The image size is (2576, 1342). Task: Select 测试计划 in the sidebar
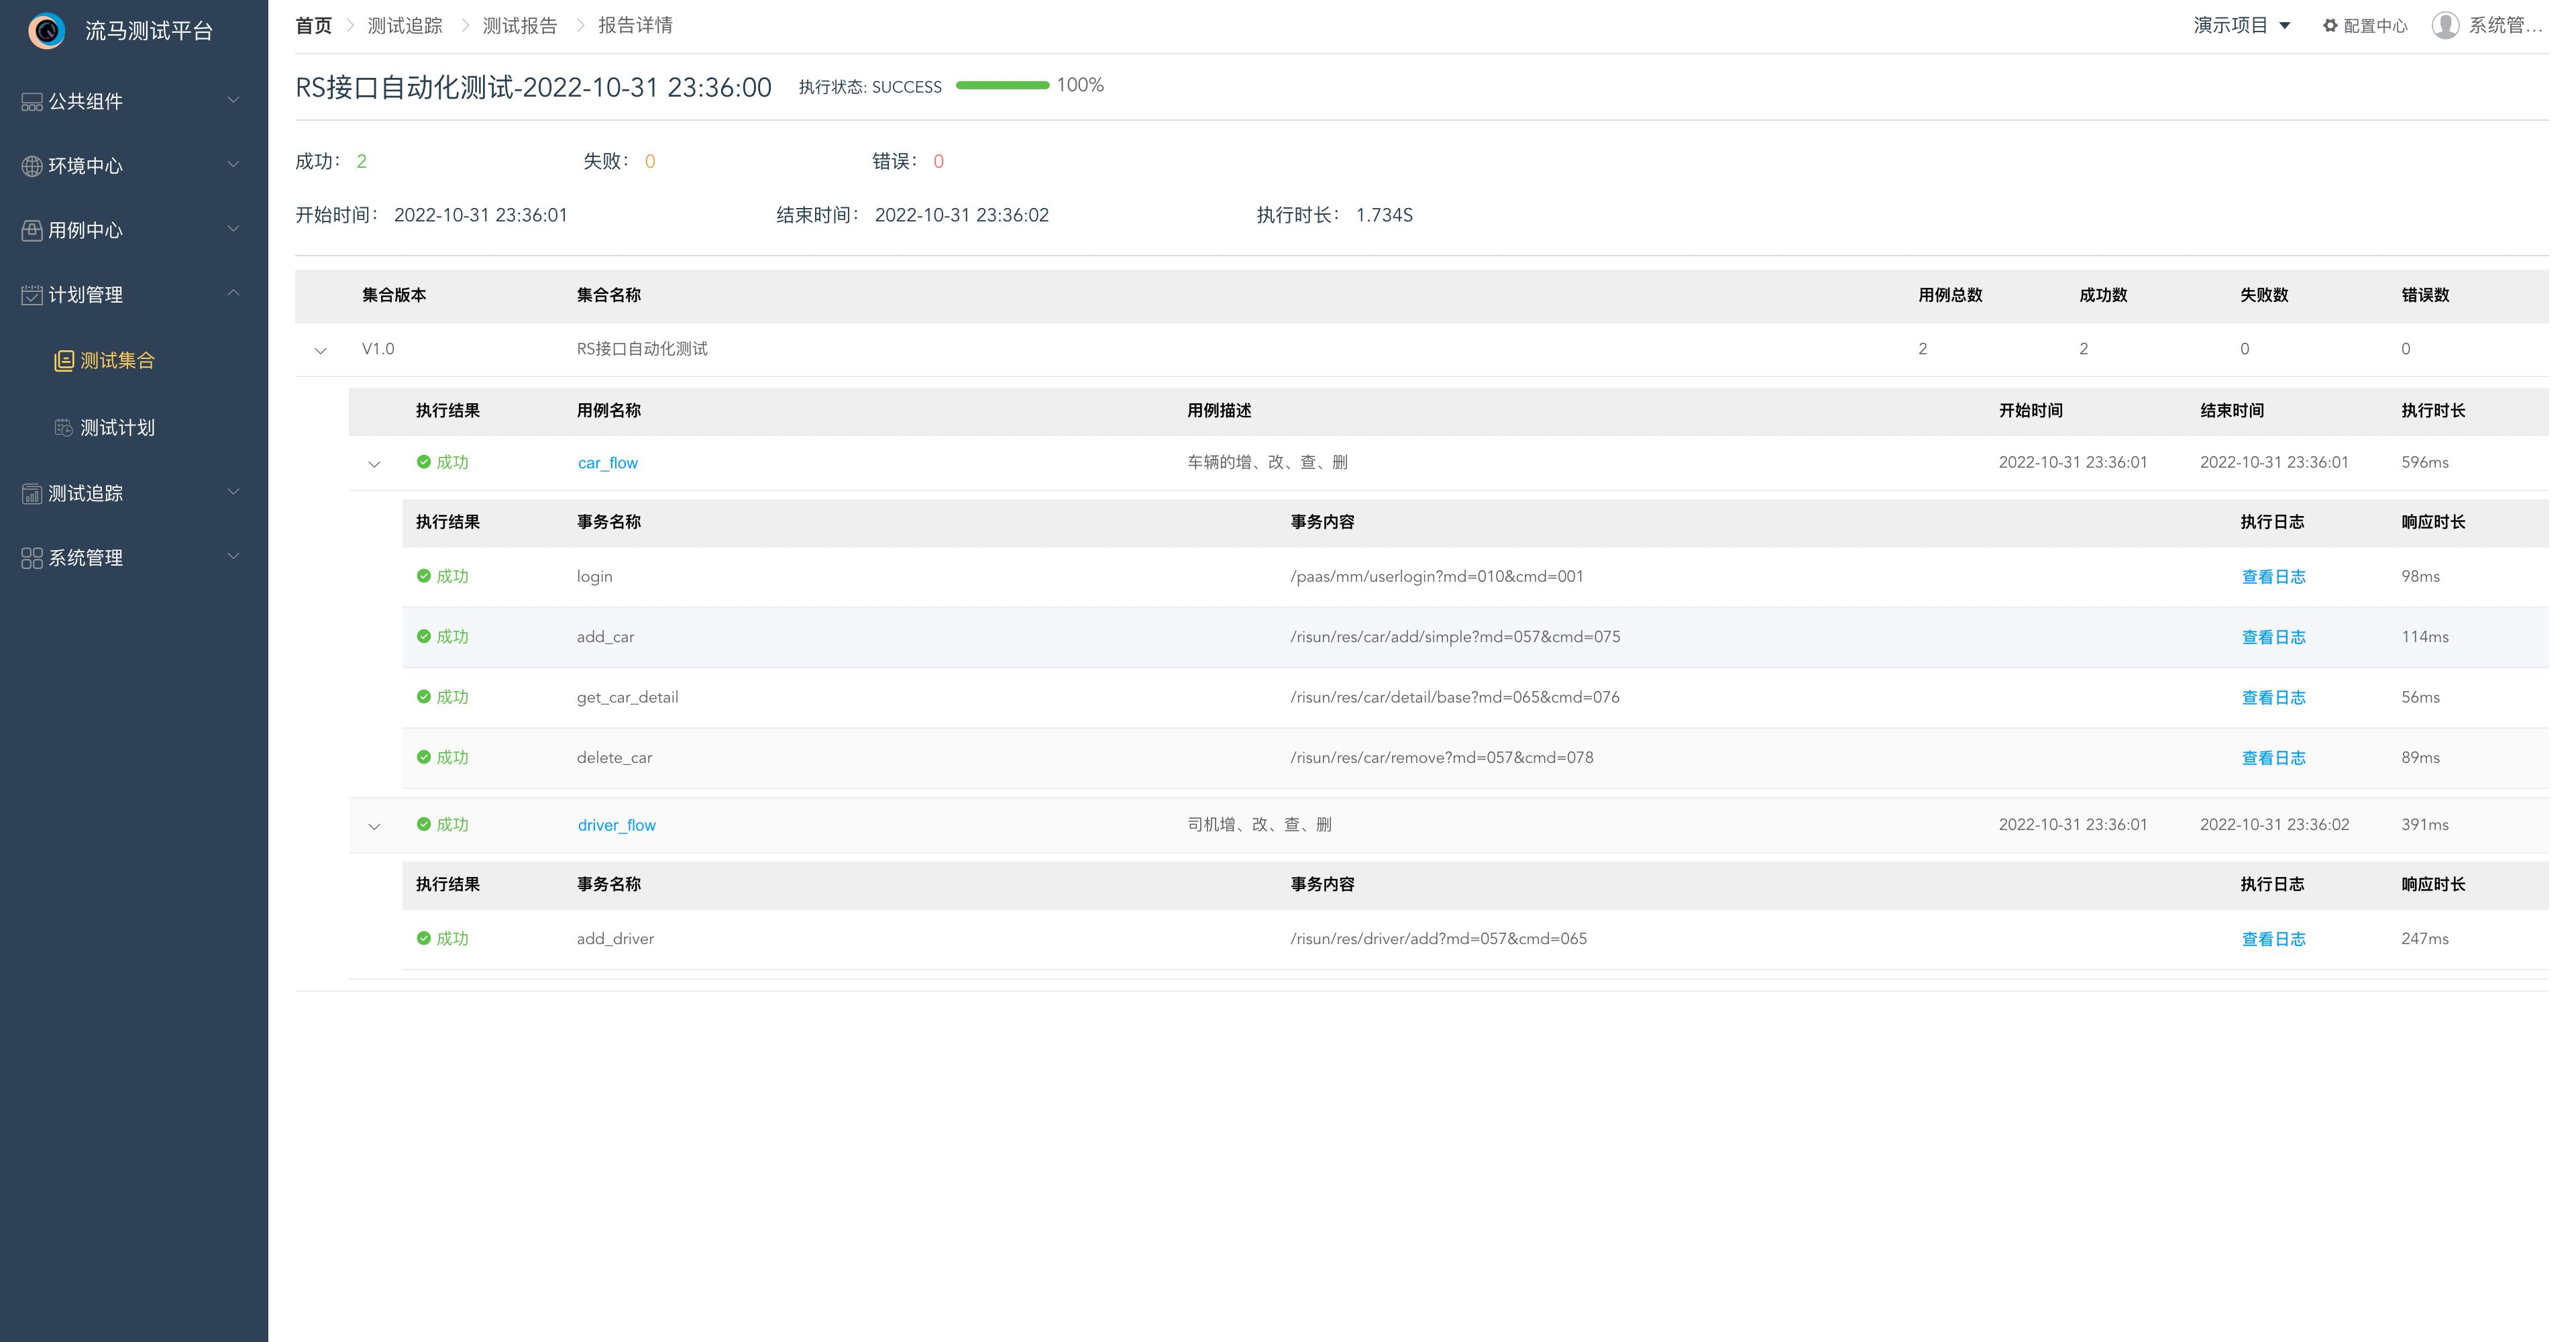tap(116, 428)
